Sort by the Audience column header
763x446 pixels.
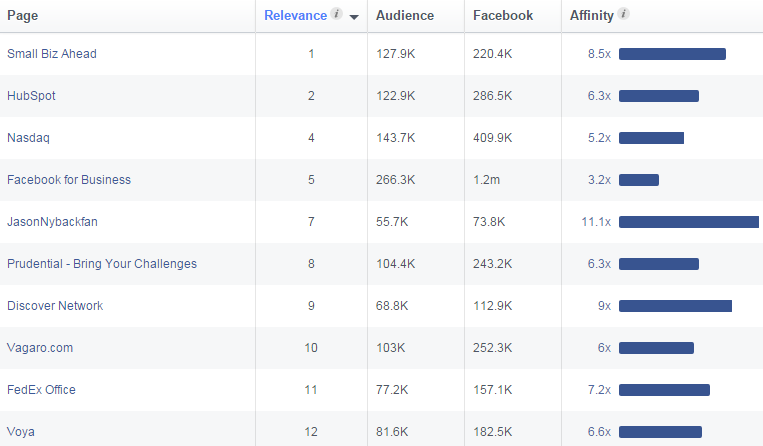pos(405,16)
